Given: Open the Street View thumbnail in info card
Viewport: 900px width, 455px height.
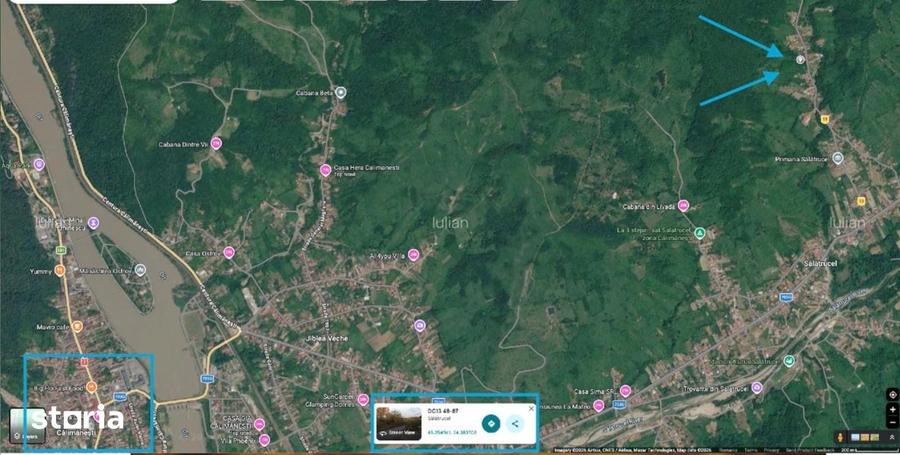Looking at the screenshot, I should click(x=399, y=423).
